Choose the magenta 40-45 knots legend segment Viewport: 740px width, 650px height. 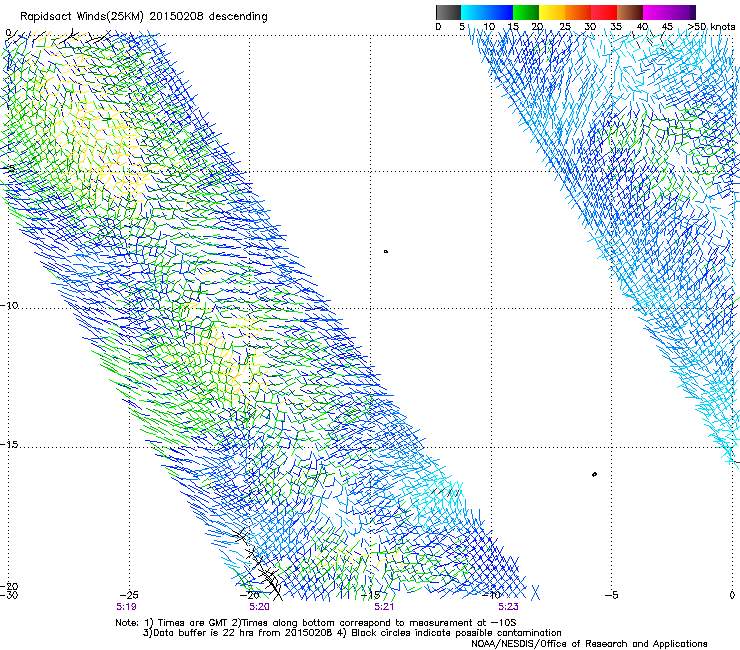pyautogui.click(x=656, y=12)
